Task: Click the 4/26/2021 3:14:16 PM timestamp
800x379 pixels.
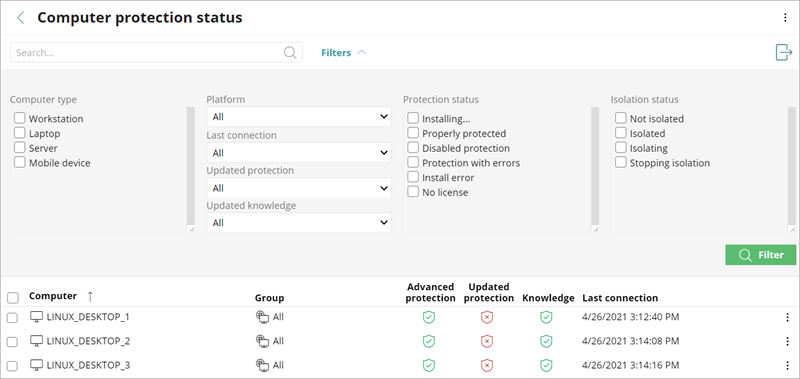Action: click(x=631, y=365)
